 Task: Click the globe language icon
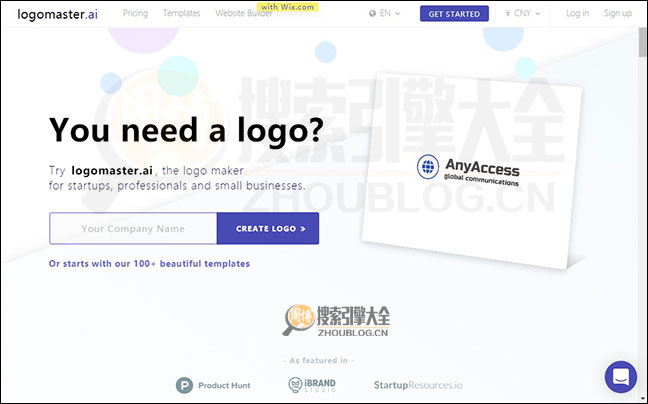click(x=372, y=14)
